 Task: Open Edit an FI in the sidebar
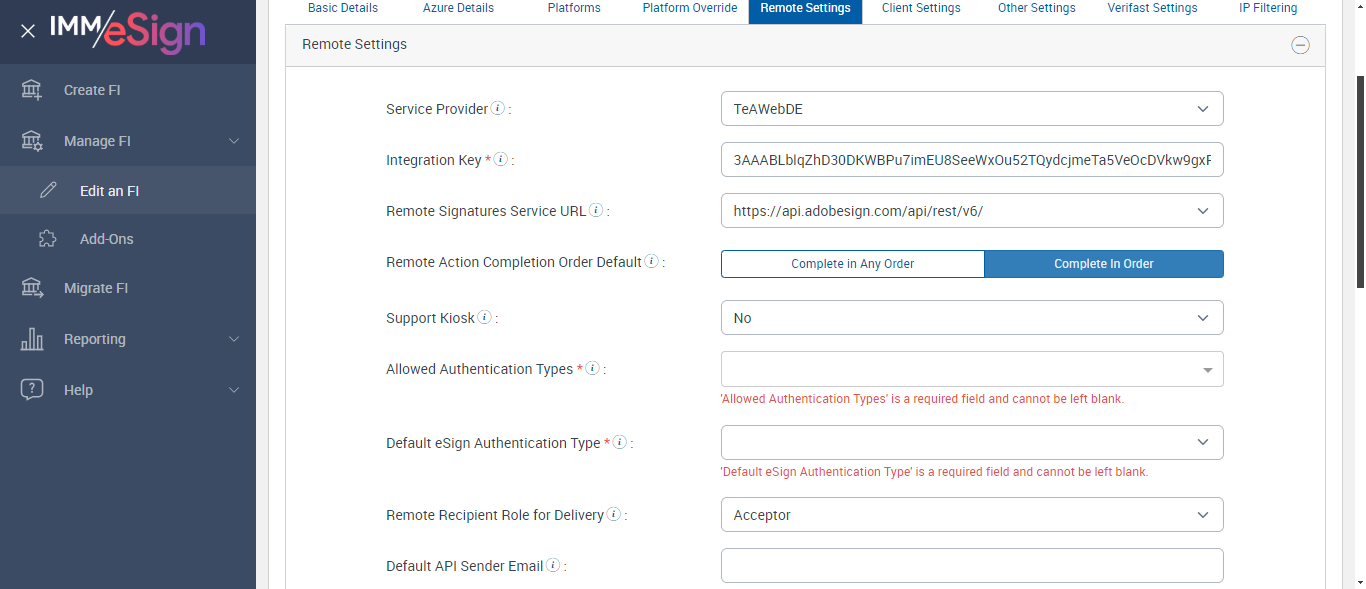[x=109, y=191]
